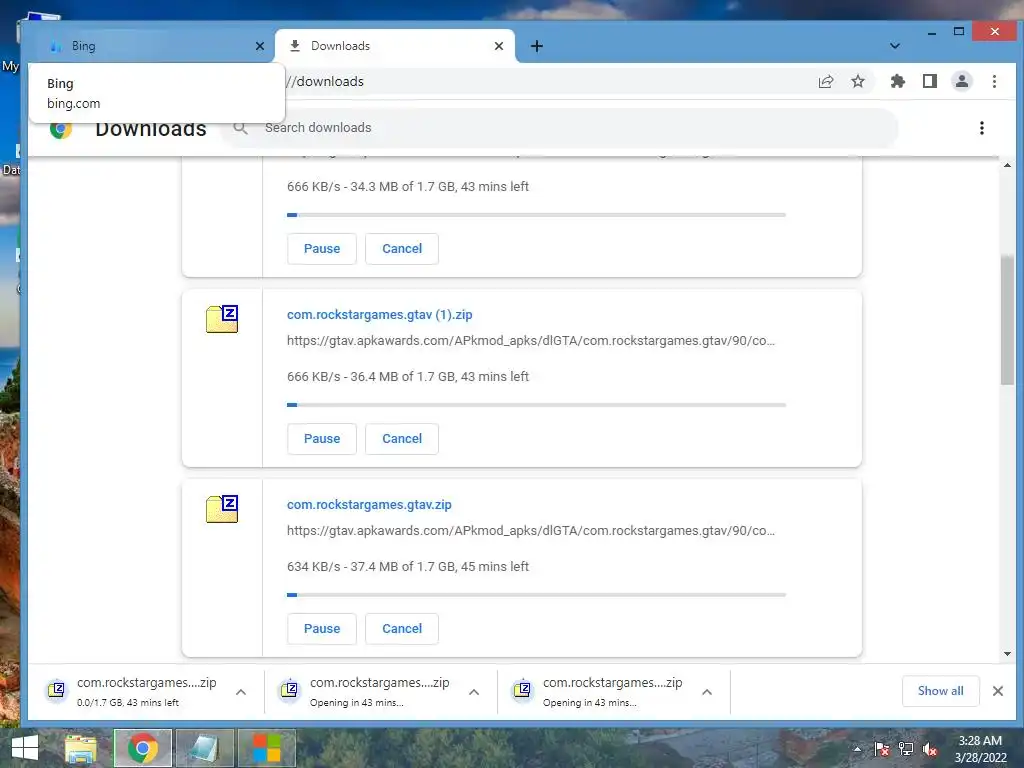Viewport: 1024px width, 768px height.
Task: Click the gtav (1).zip source URL
Action: pyautogui.click(x=531, y=341)
